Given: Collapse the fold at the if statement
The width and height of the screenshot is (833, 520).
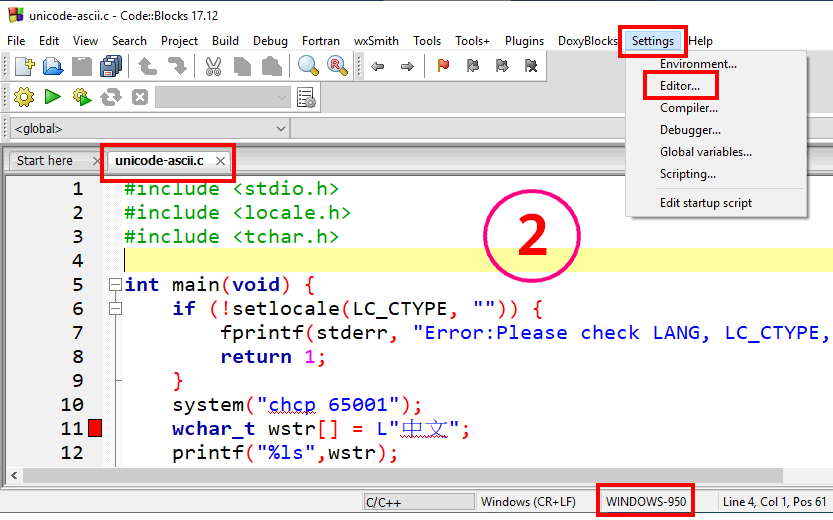Looking at the screenshot, I should click(115, 309).
